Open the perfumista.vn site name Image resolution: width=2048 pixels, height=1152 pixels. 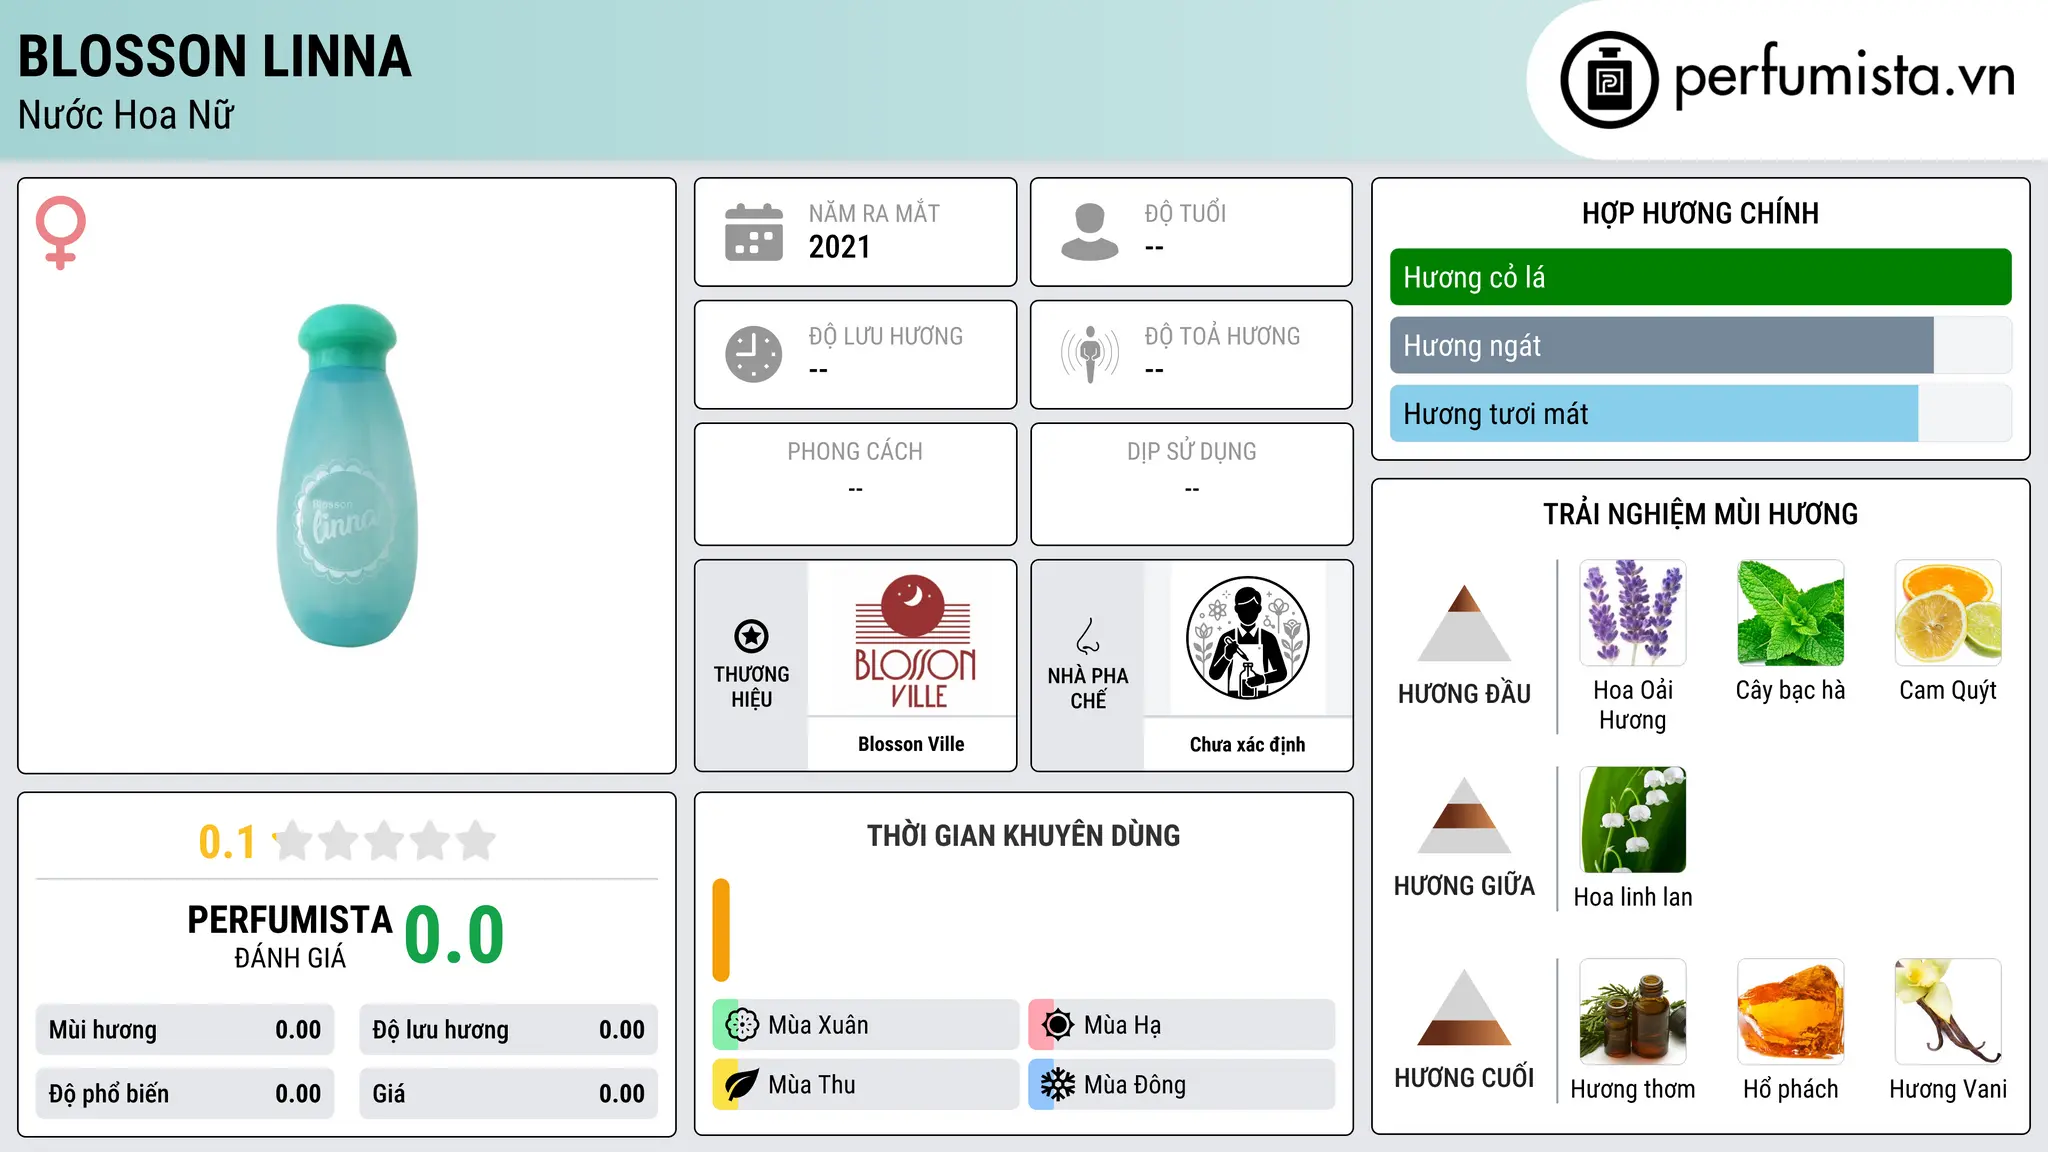point(1844,77)
